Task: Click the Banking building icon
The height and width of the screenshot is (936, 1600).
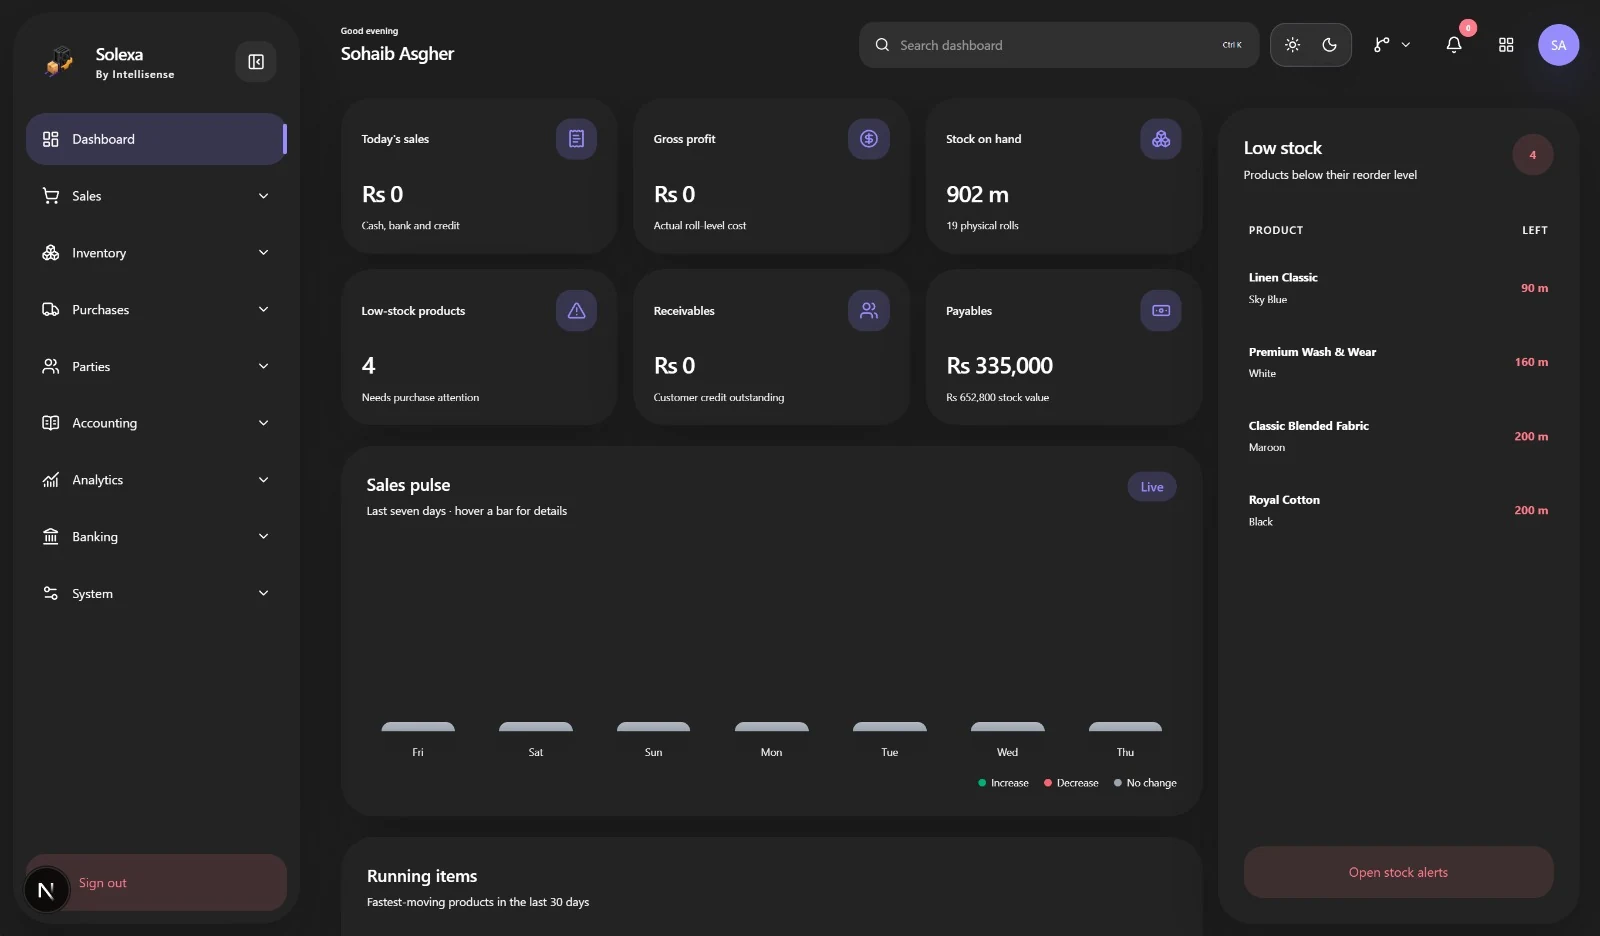Action: [51, 537]
